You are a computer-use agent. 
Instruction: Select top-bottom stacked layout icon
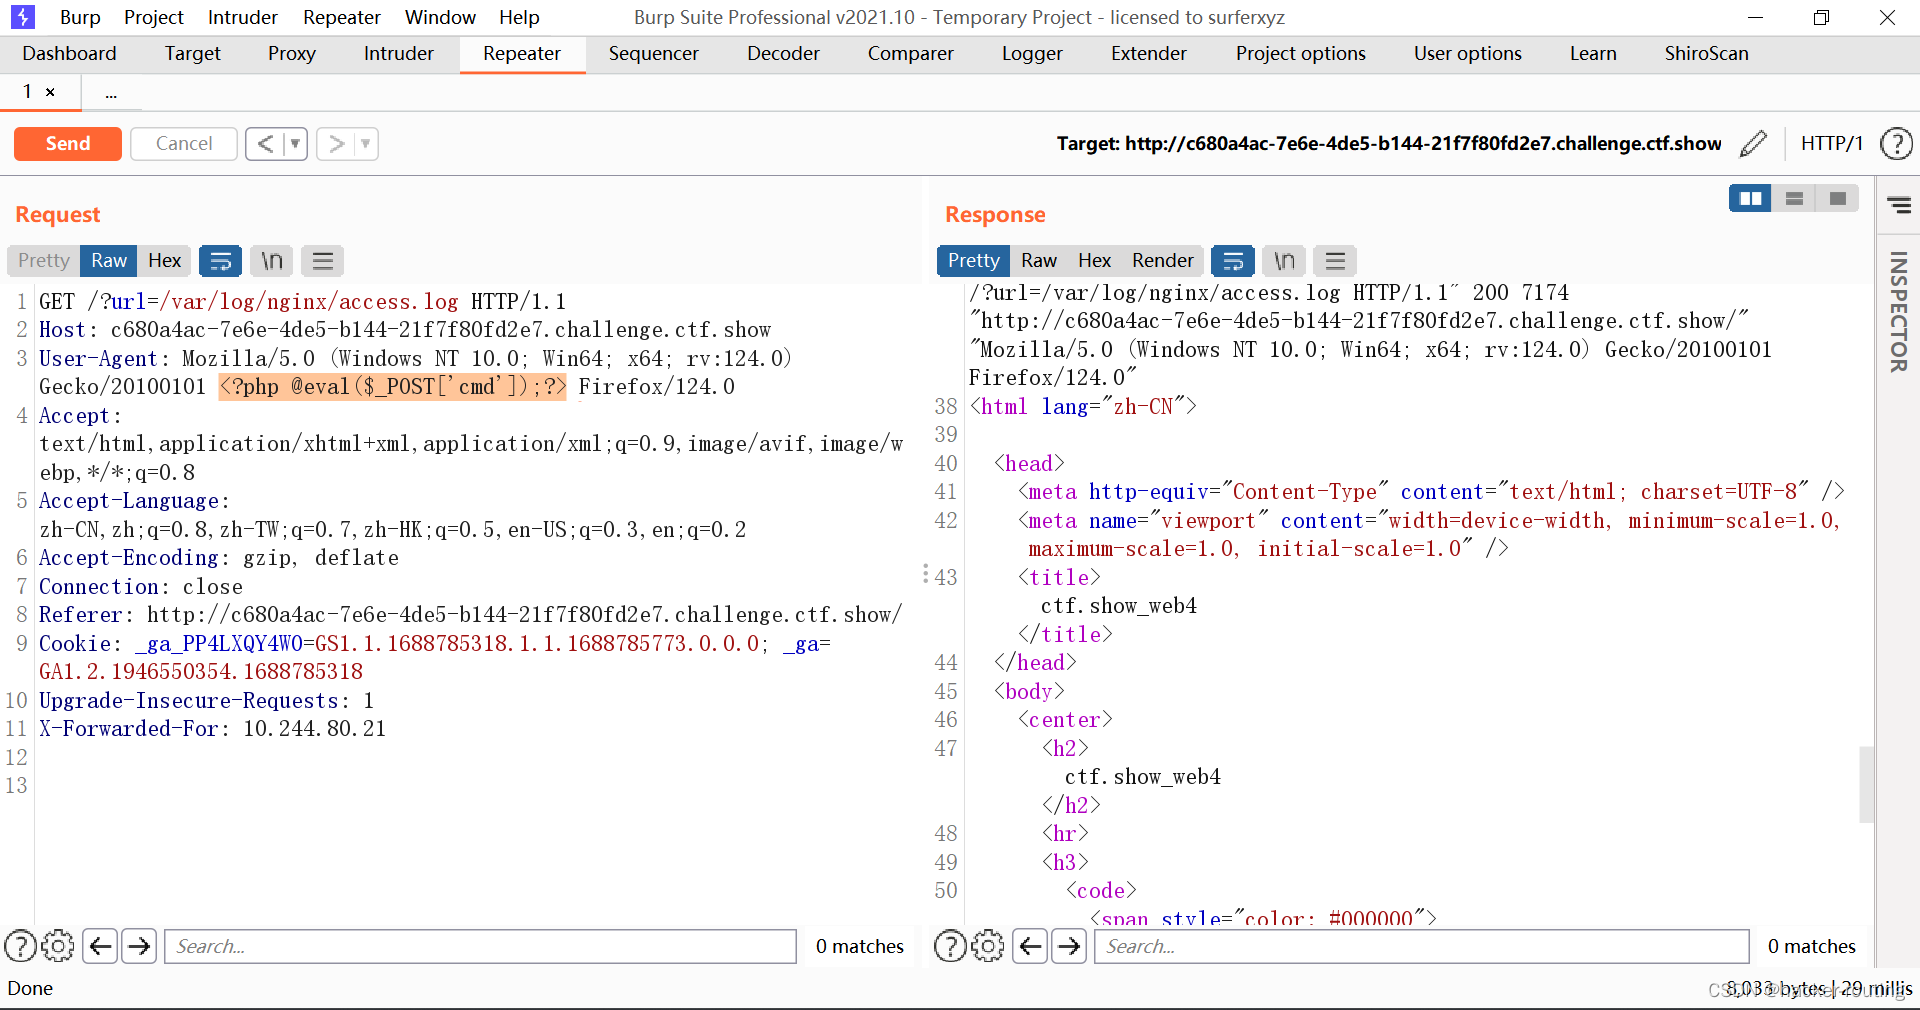point(1794,199)
